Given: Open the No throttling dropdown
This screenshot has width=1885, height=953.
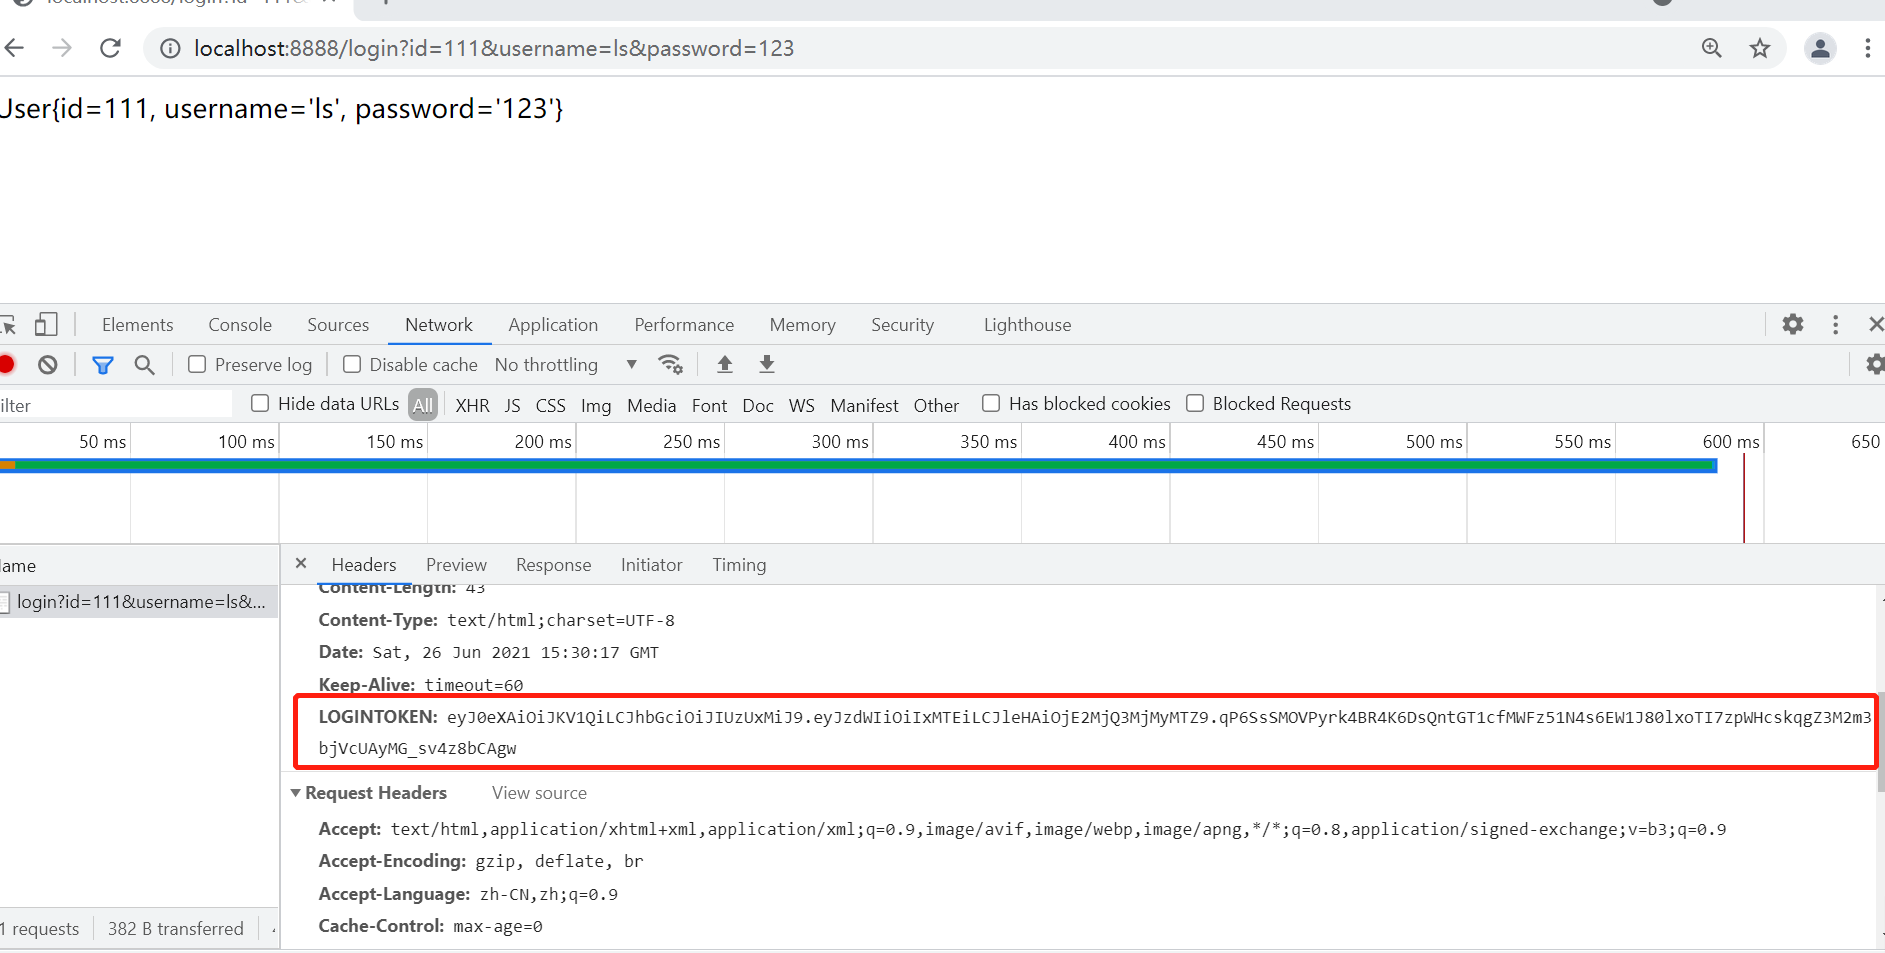Looking at the screenshot, I should pos(566,365).
